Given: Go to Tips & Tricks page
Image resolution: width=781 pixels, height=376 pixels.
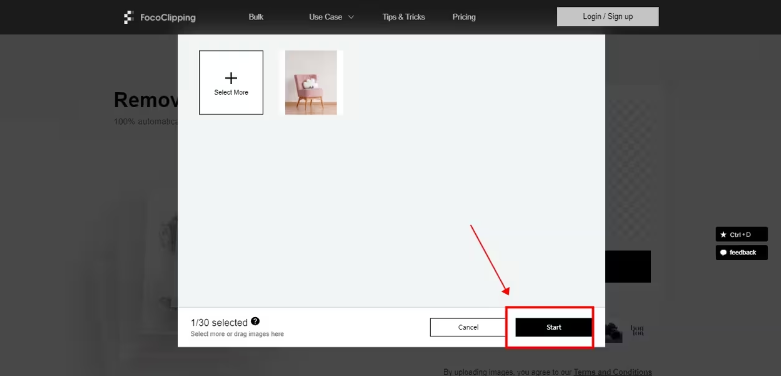Looking at the screenshot, I should tap(403, 17).
